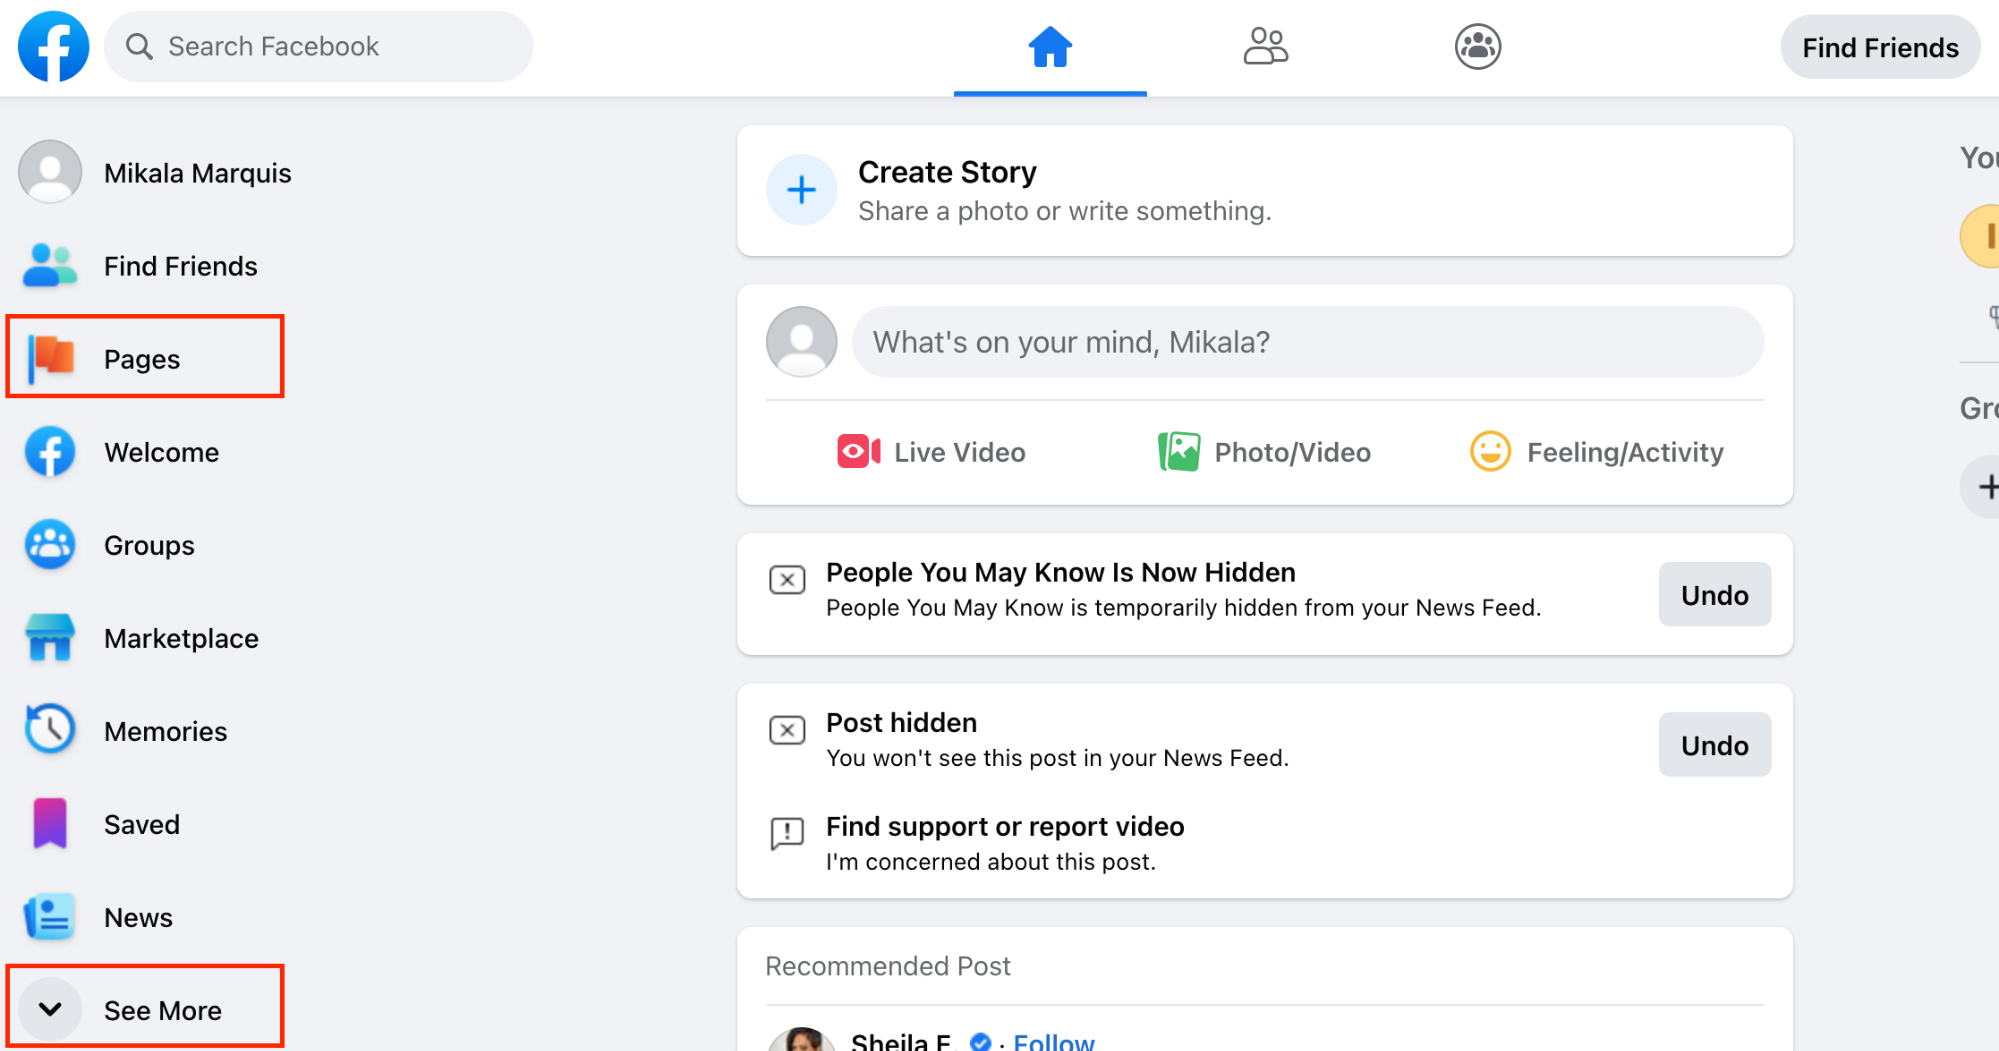Click "I'm concerned about this post." text
Image resolution: width=1999 pixels, height=1051 pixels.
(990, 862)
